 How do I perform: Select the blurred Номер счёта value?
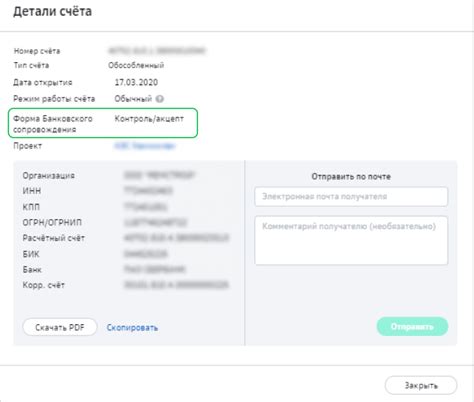coord(157,51)
